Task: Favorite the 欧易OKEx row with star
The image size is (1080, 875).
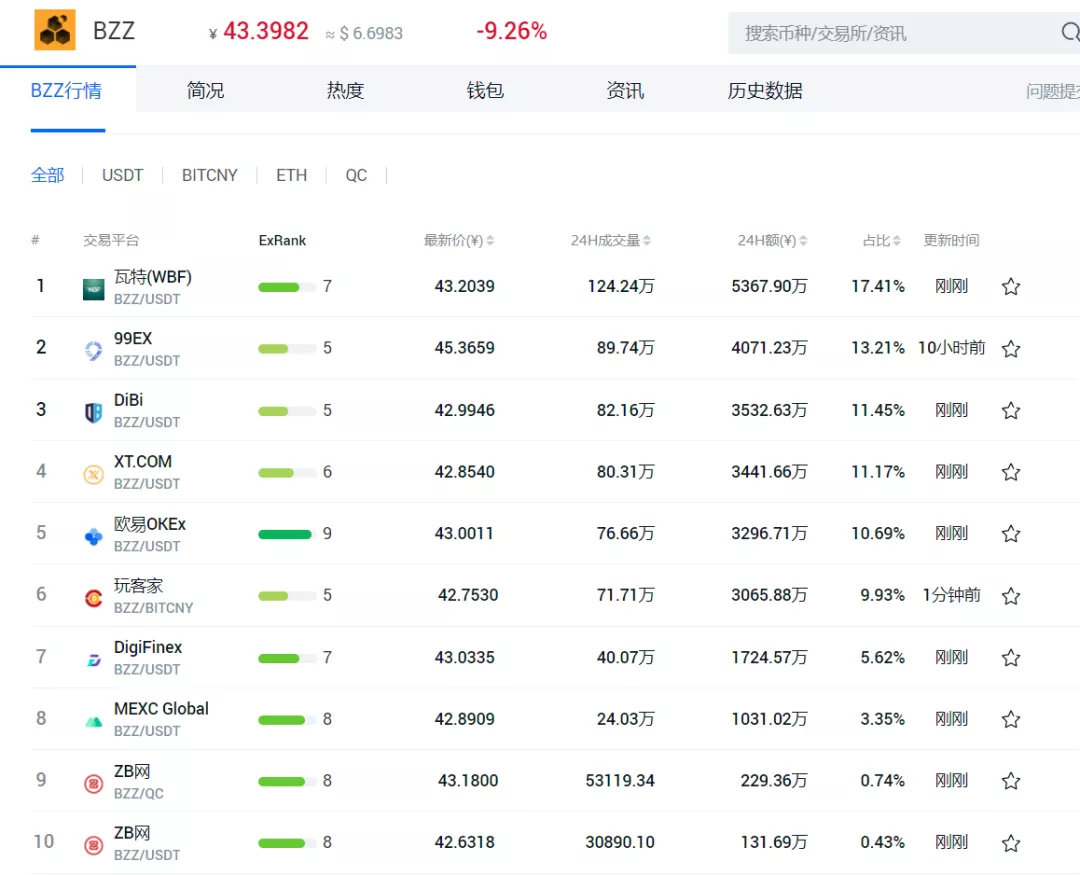Action: 1010,534
